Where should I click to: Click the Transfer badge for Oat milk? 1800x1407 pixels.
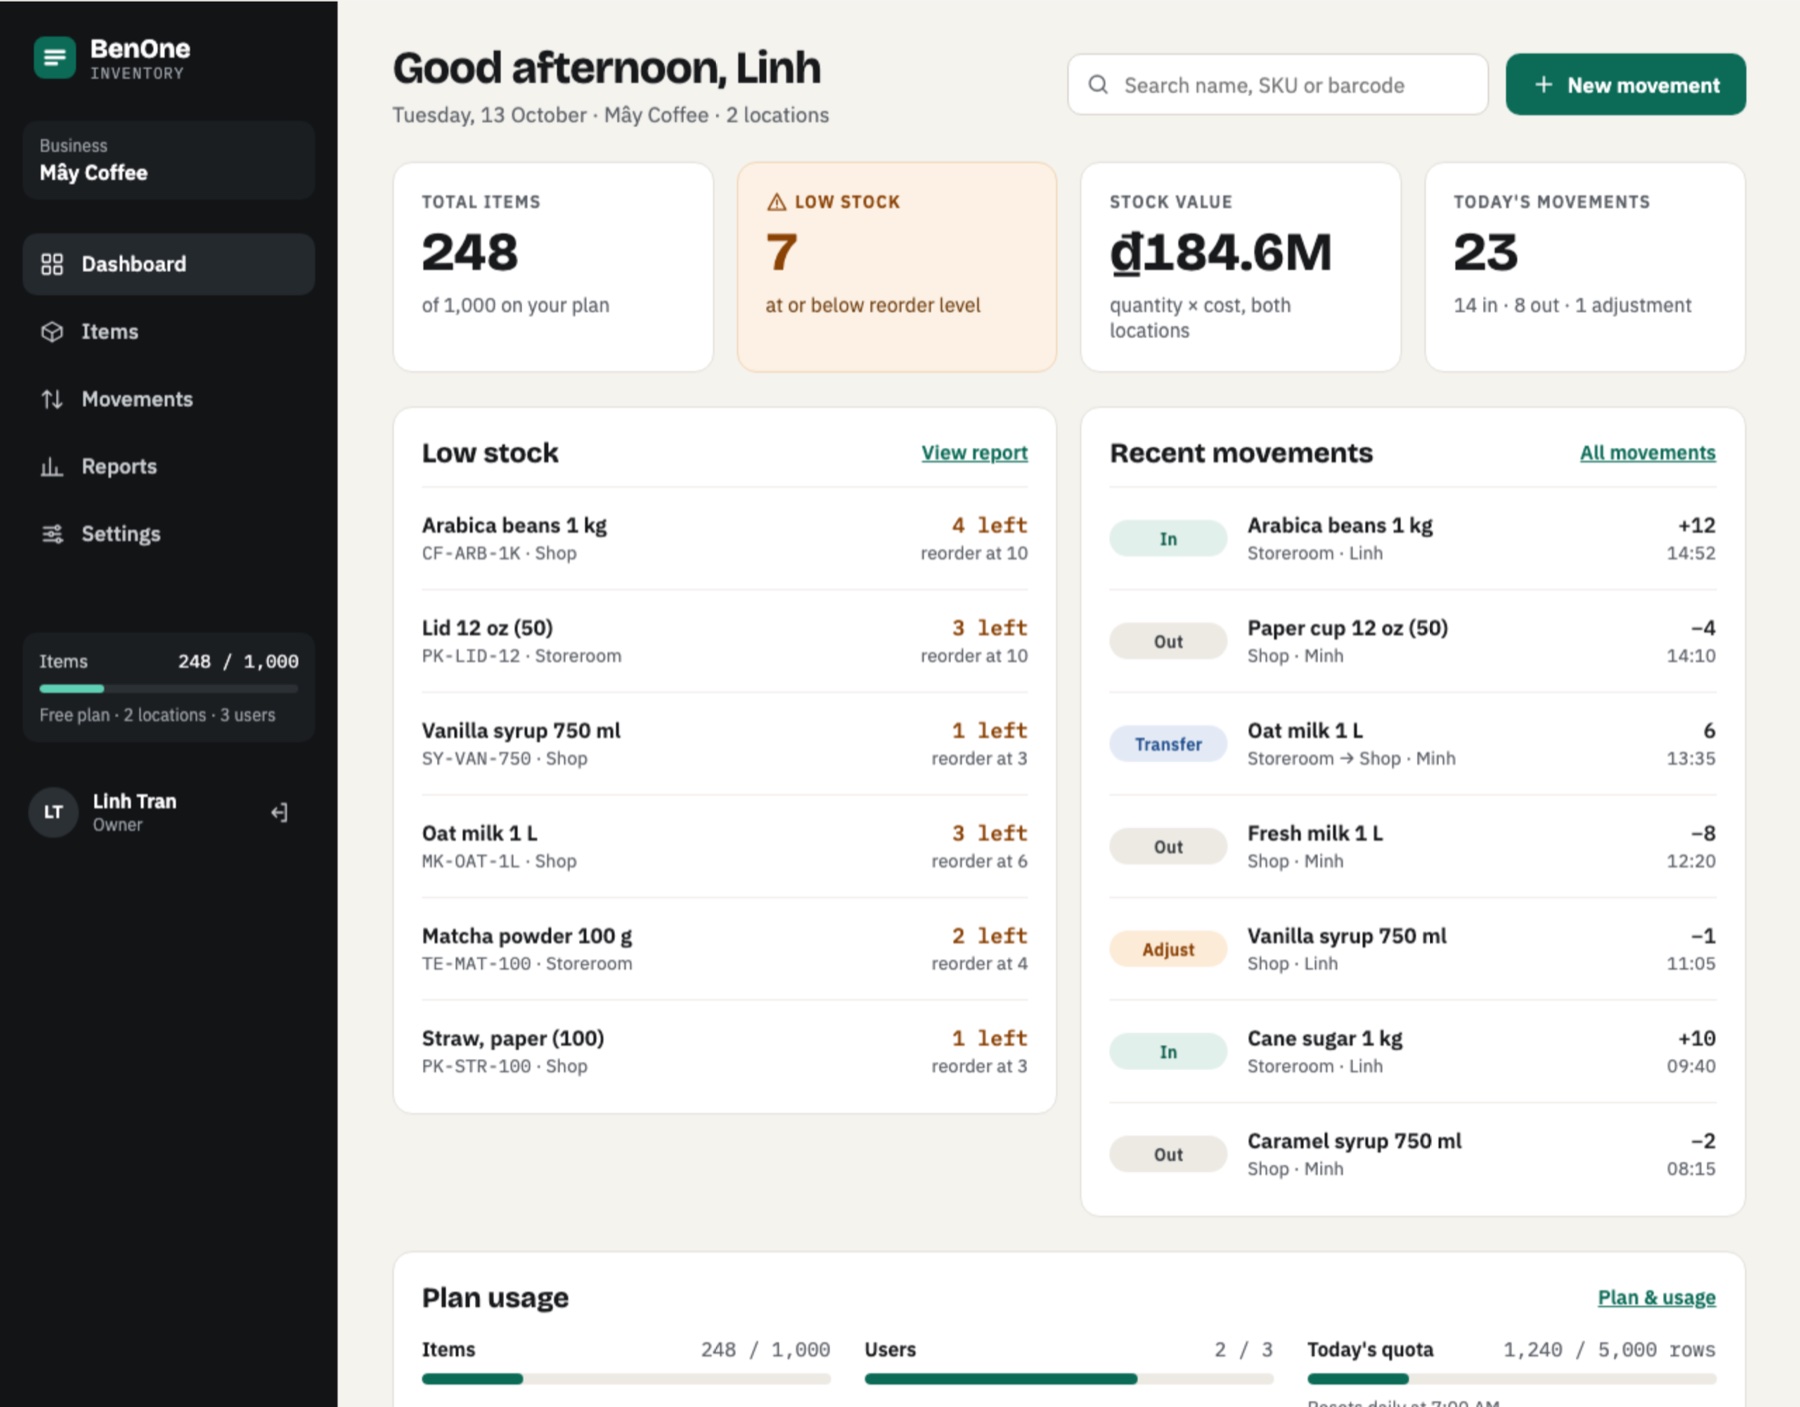pyautogui.click(x=1168, y=744)
